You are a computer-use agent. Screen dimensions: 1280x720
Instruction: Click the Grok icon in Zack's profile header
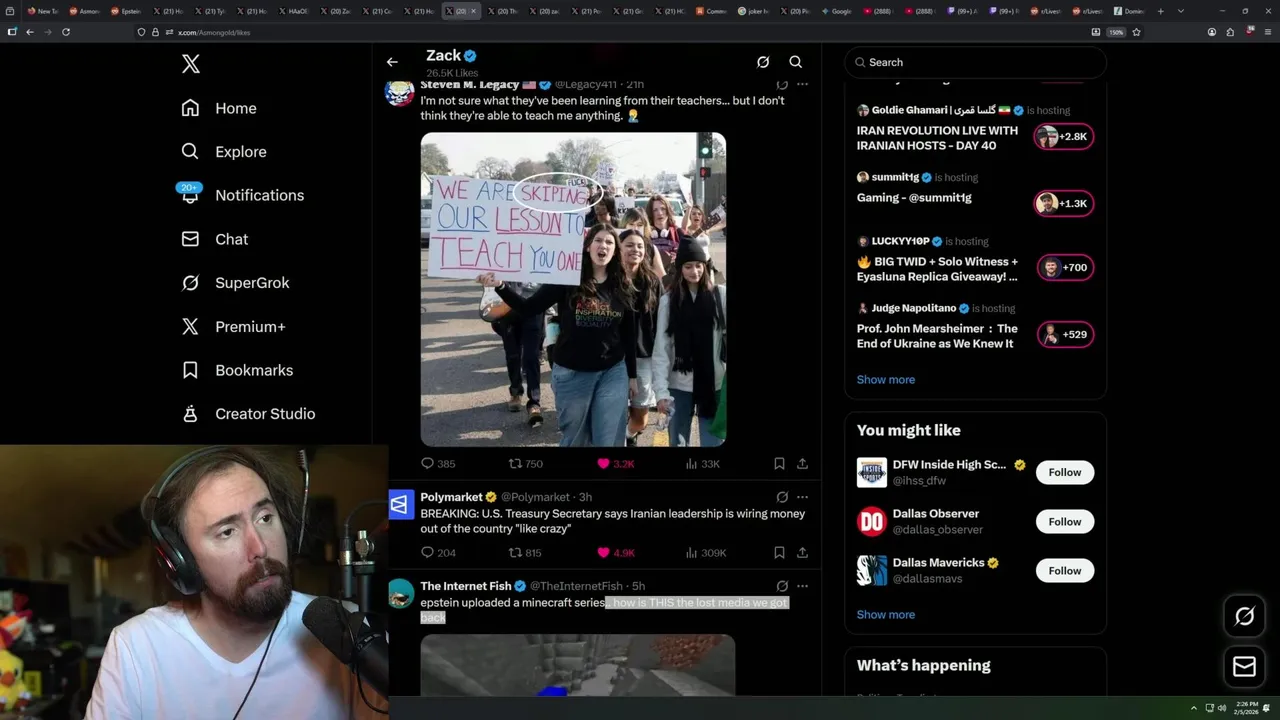pyautogui.click(x=763, y=62)
